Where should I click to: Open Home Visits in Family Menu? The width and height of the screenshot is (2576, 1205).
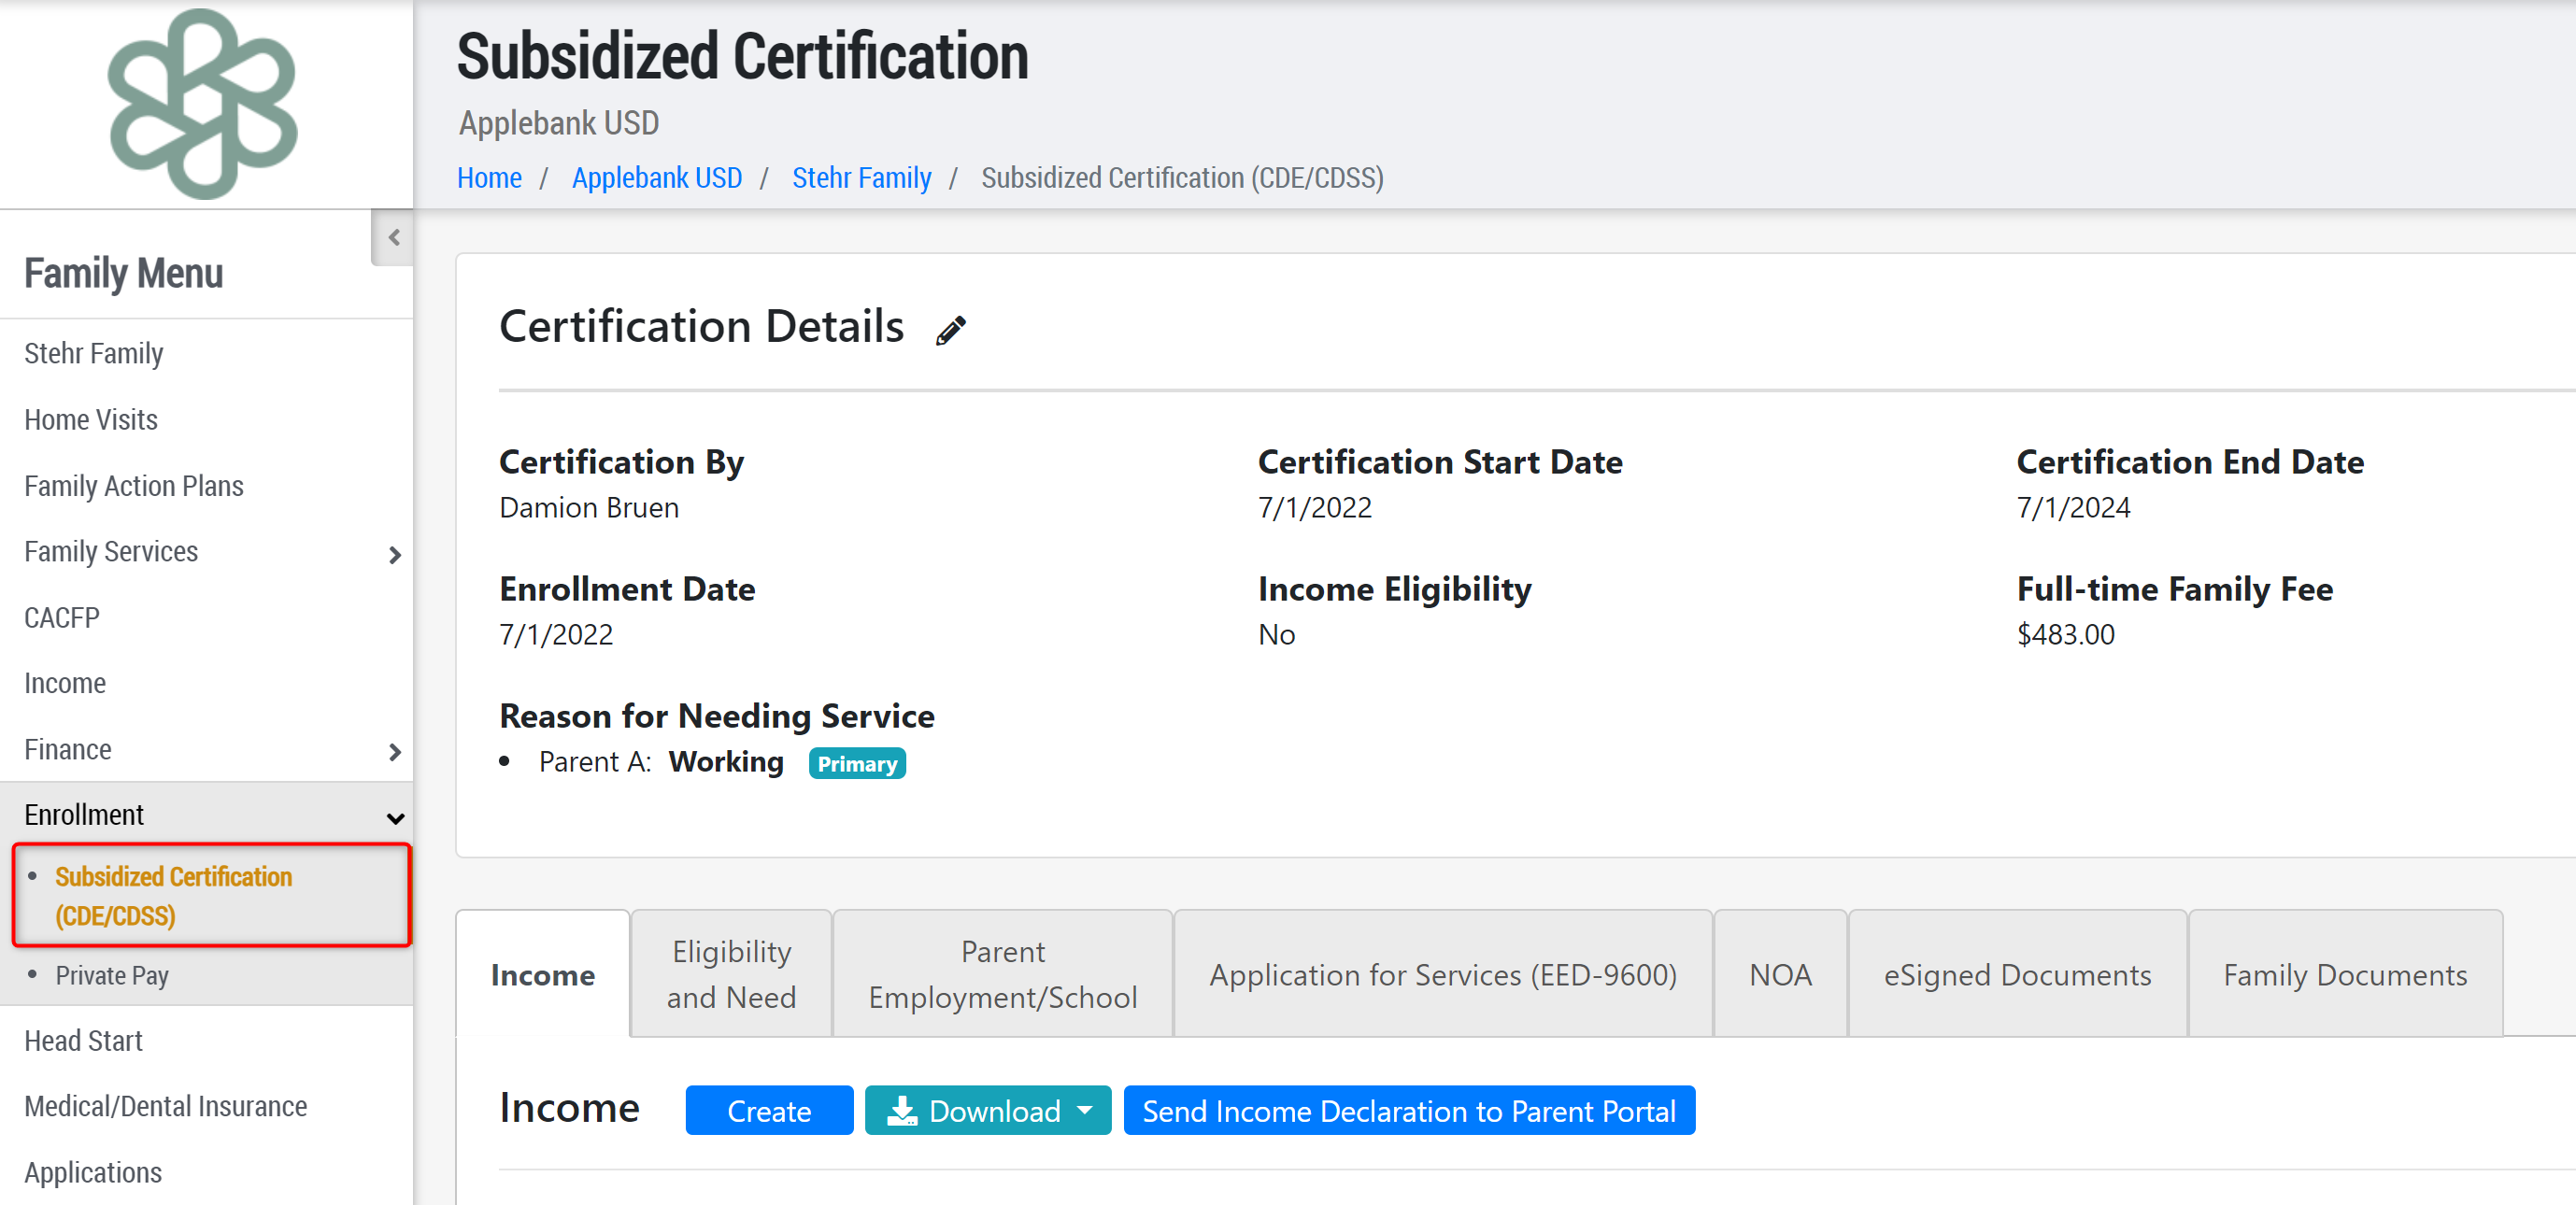point(91,420)
